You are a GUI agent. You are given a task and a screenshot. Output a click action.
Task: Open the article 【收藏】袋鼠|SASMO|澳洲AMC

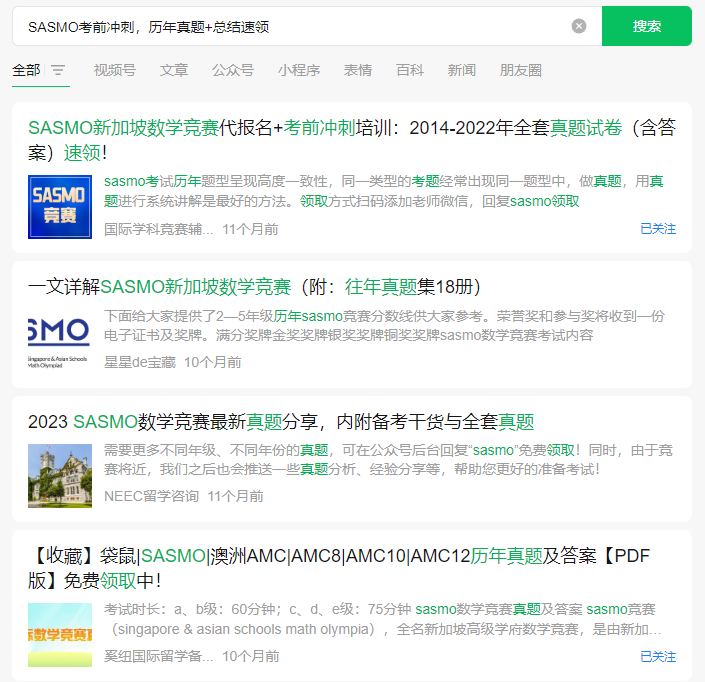tap(339, 568)
